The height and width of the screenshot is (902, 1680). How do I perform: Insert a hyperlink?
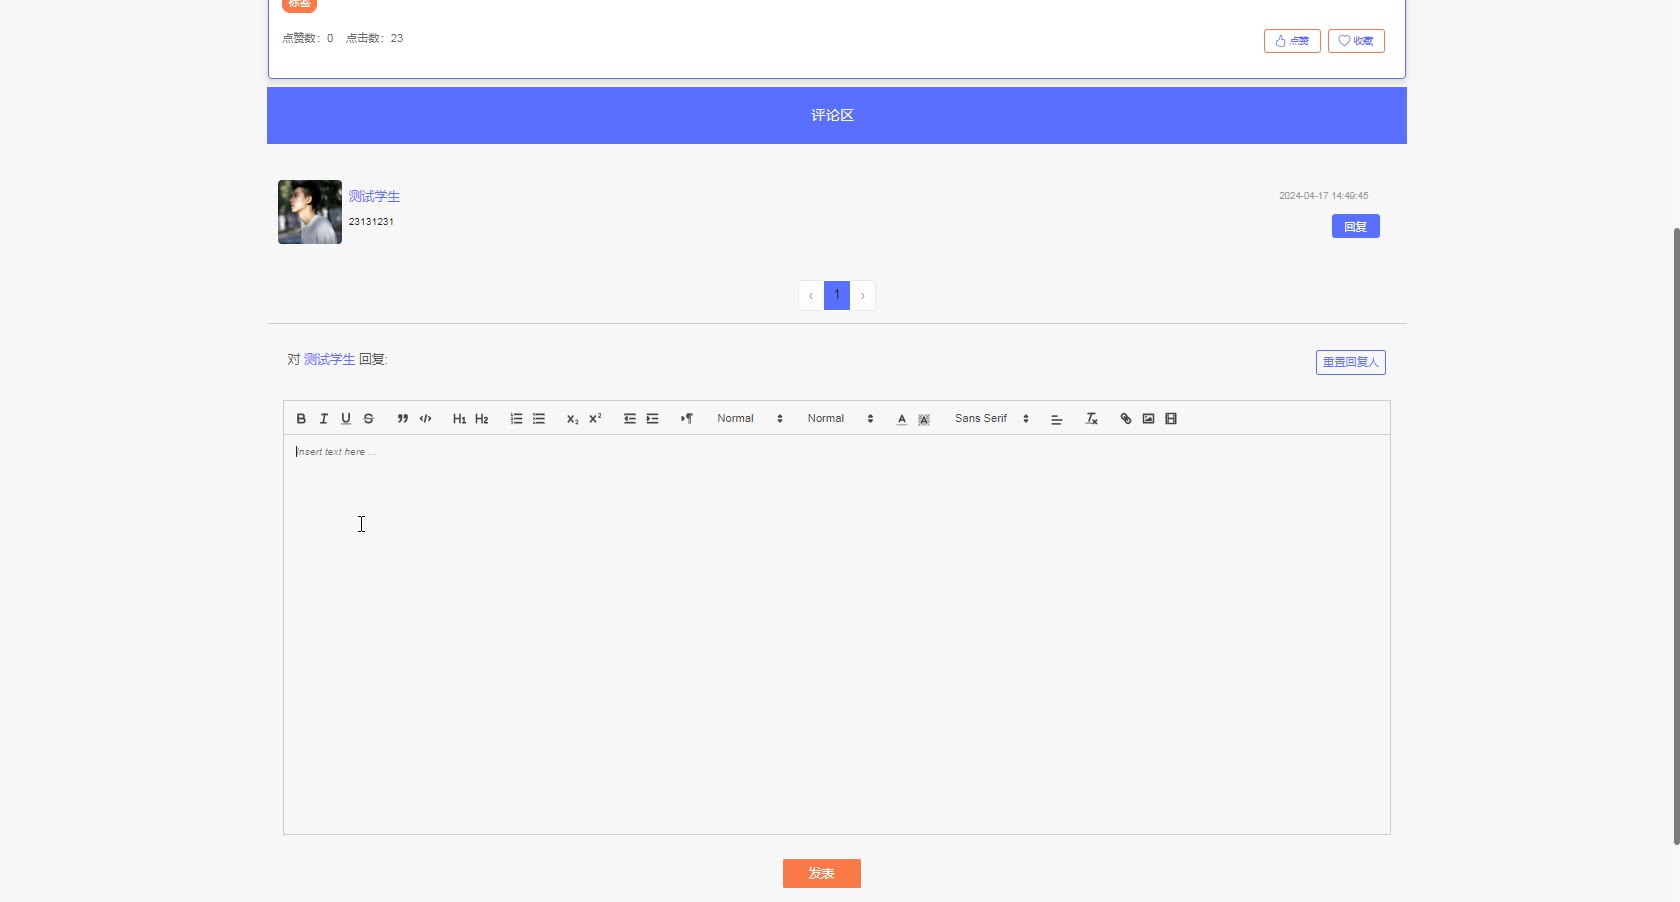1126,419
